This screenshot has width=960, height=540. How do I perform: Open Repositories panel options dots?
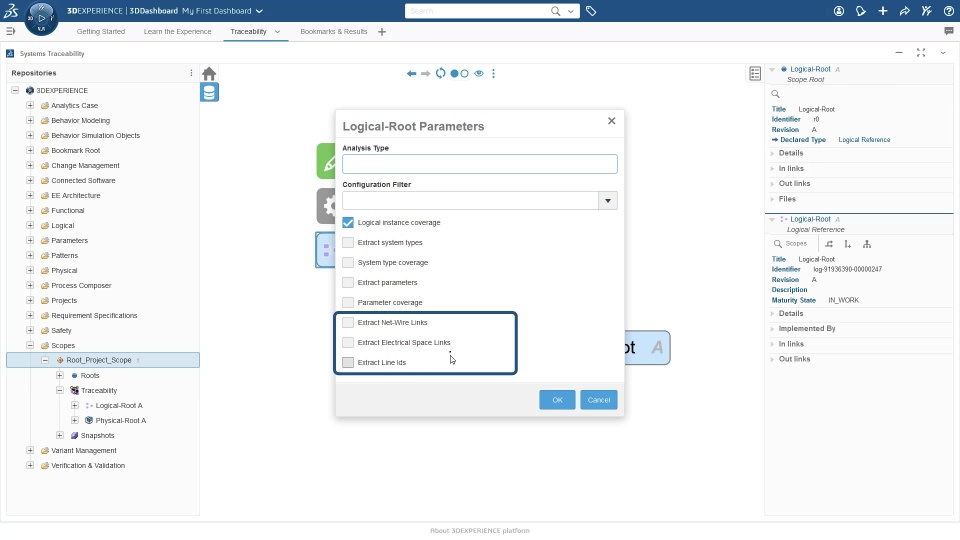[191, 73]
